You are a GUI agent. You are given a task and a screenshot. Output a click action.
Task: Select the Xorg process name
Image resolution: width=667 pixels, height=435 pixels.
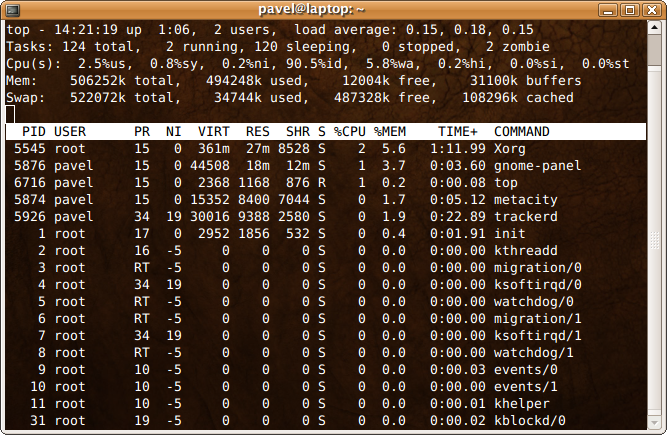[510, 149]
